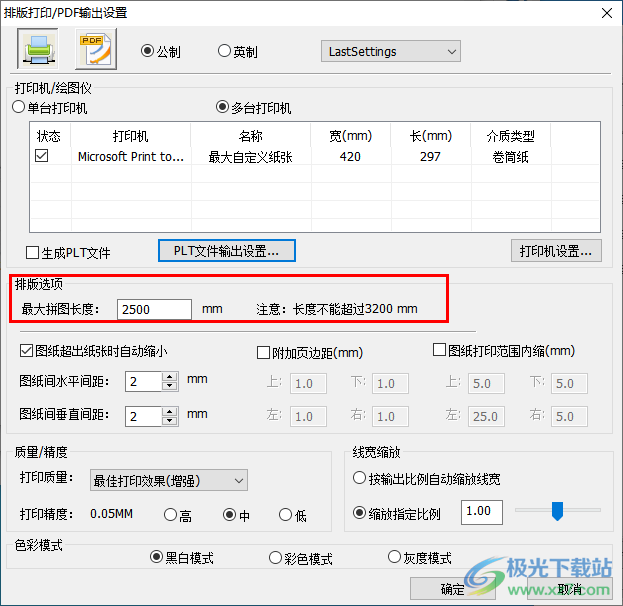Viewport: 623px width, 606px height.
Task: Click the PDF output icon button
Action: click(x=96, y=48)
